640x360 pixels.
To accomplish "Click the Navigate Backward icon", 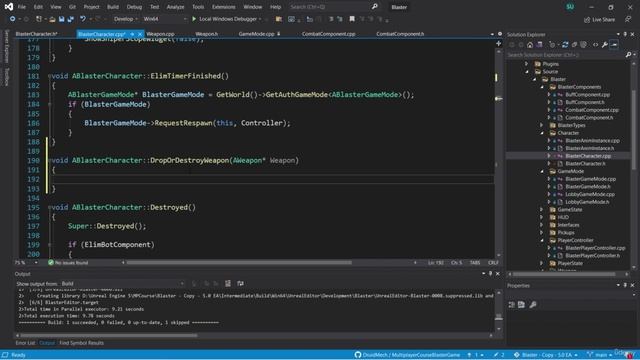I will [13, 19].
